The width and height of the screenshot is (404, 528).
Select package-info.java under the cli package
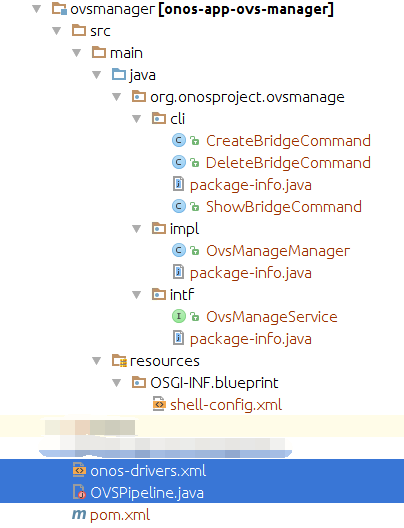pos(250,185)
